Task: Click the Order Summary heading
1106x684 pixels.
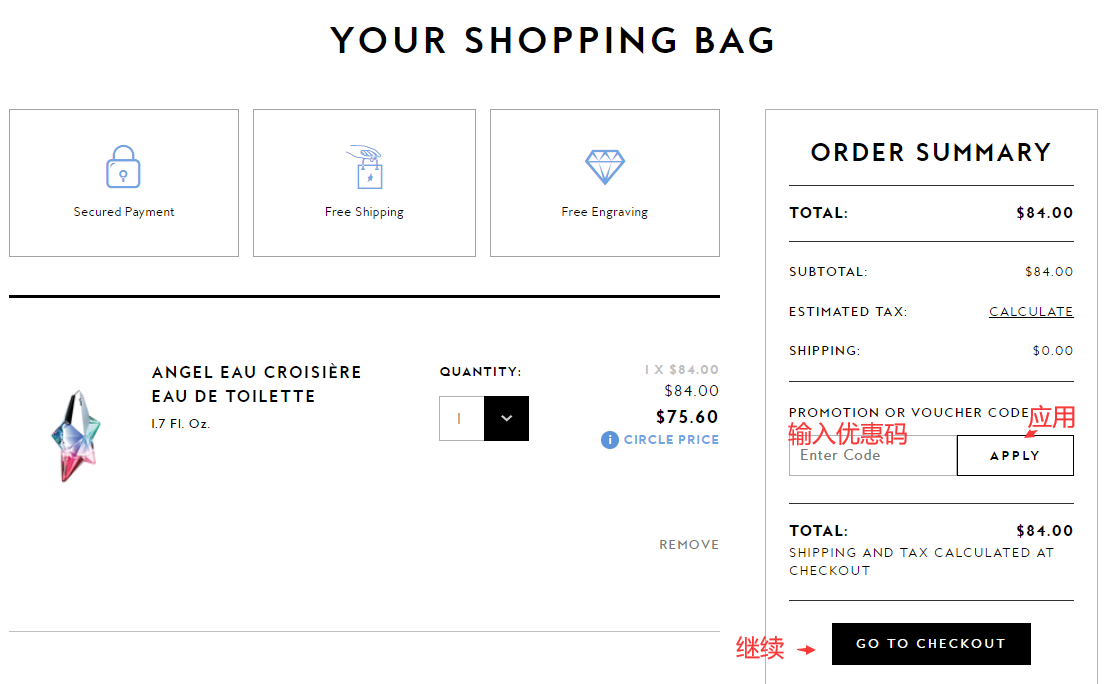Action: pos(931,153)
